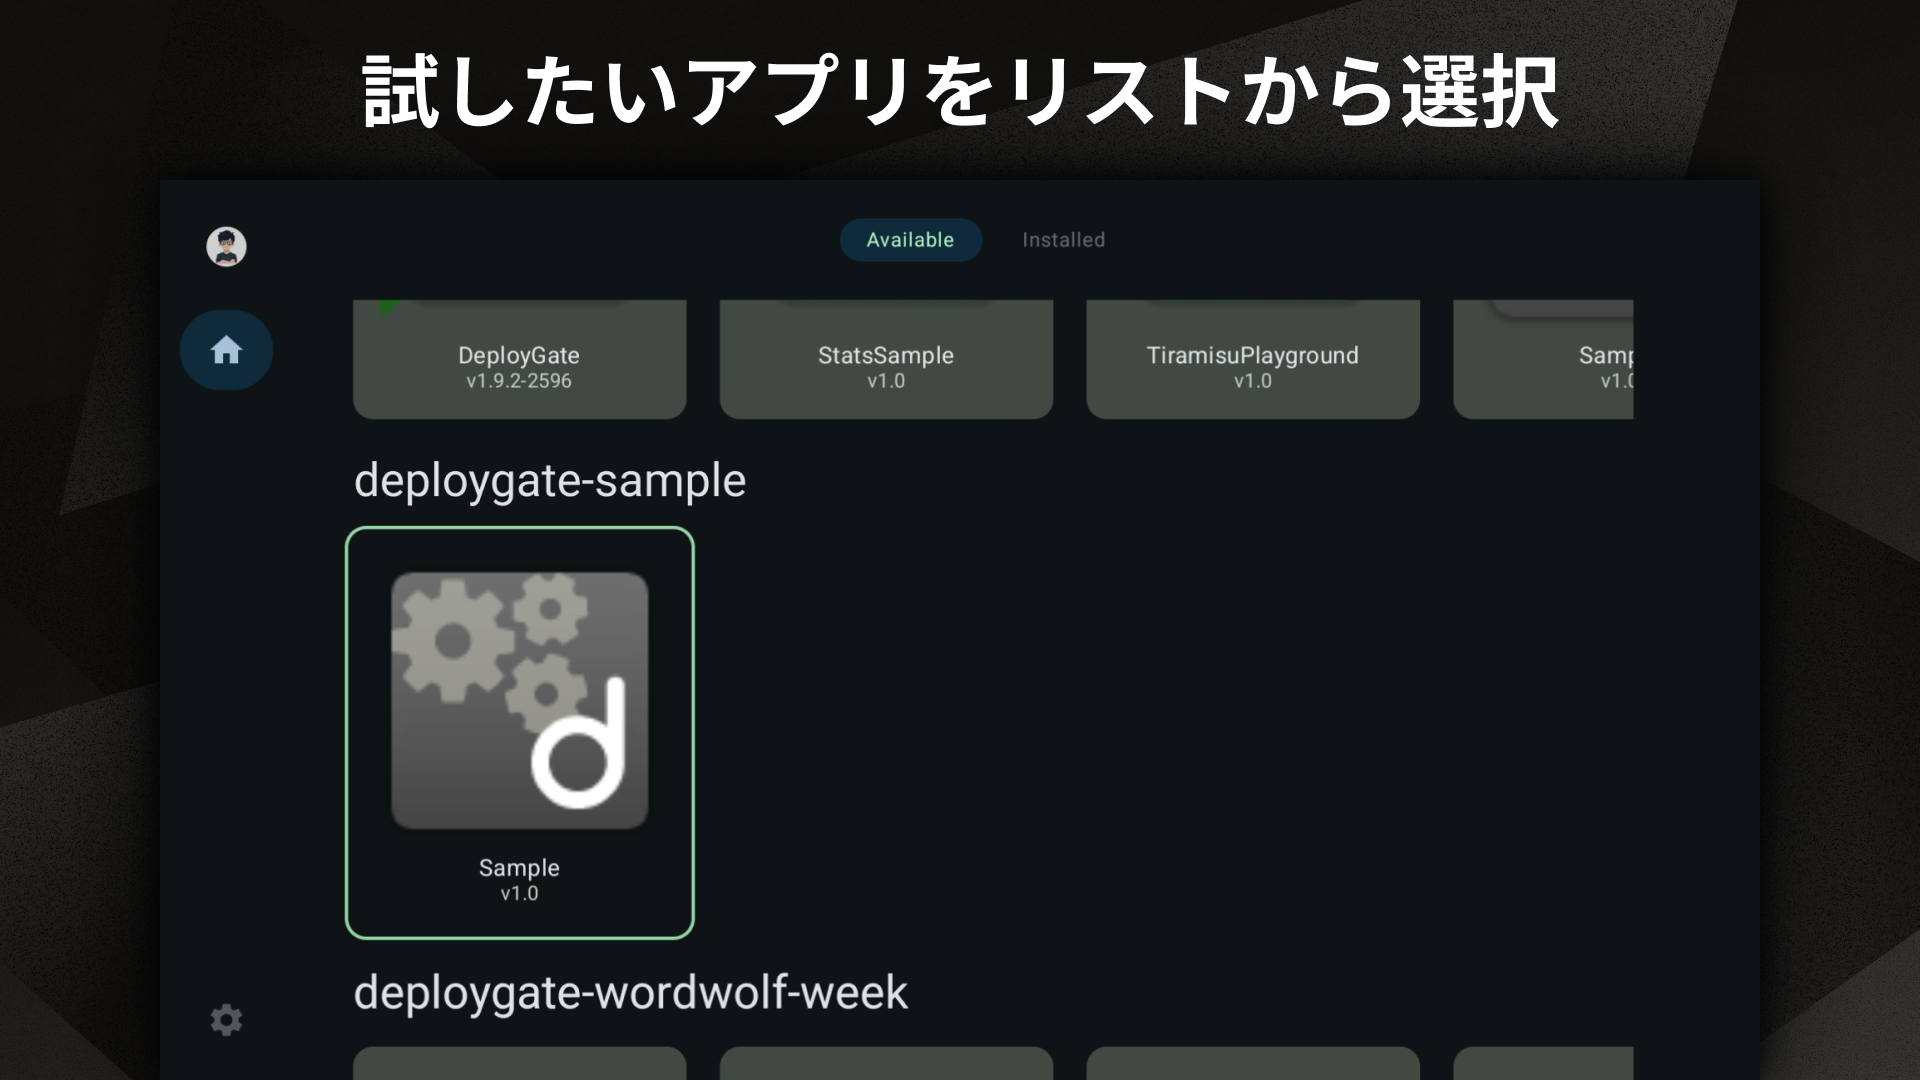Select second card under deploygate-wordwolf-week
This screenshot has width=1920, height=1080.
pyautogui.click(x=886, y=1063)
